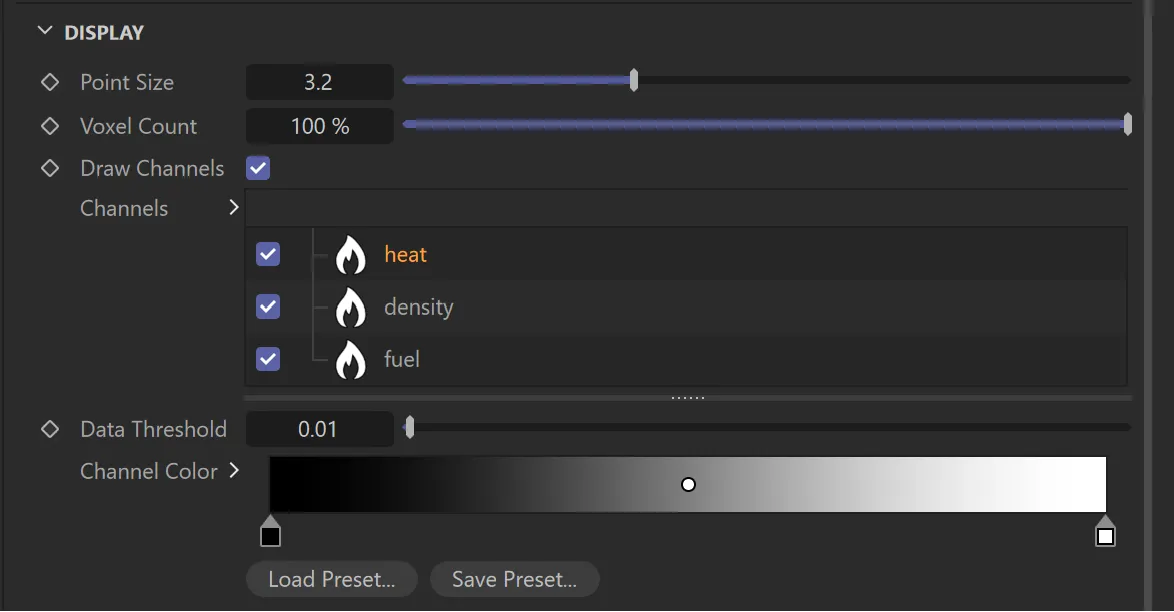Collapse the DISPLAY section

point(44,32)
